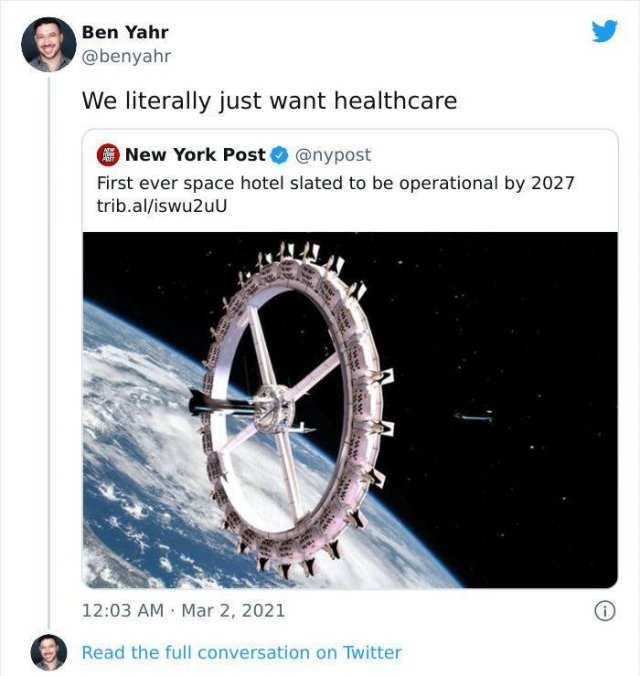
Task: Click the quoted space hotel headline text
Action: tap(336, 183)
